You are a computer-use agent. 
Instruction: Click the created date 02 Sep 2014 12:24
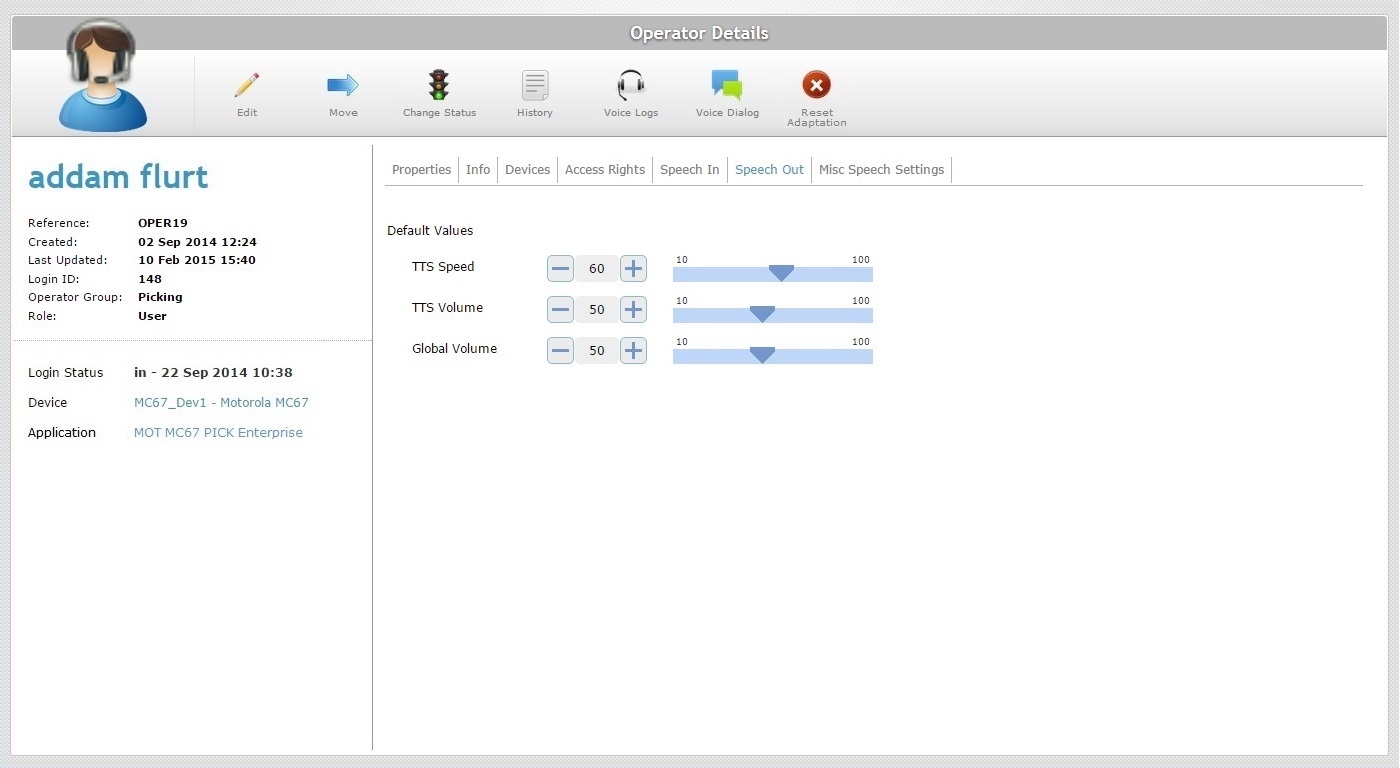pos(197,242)
